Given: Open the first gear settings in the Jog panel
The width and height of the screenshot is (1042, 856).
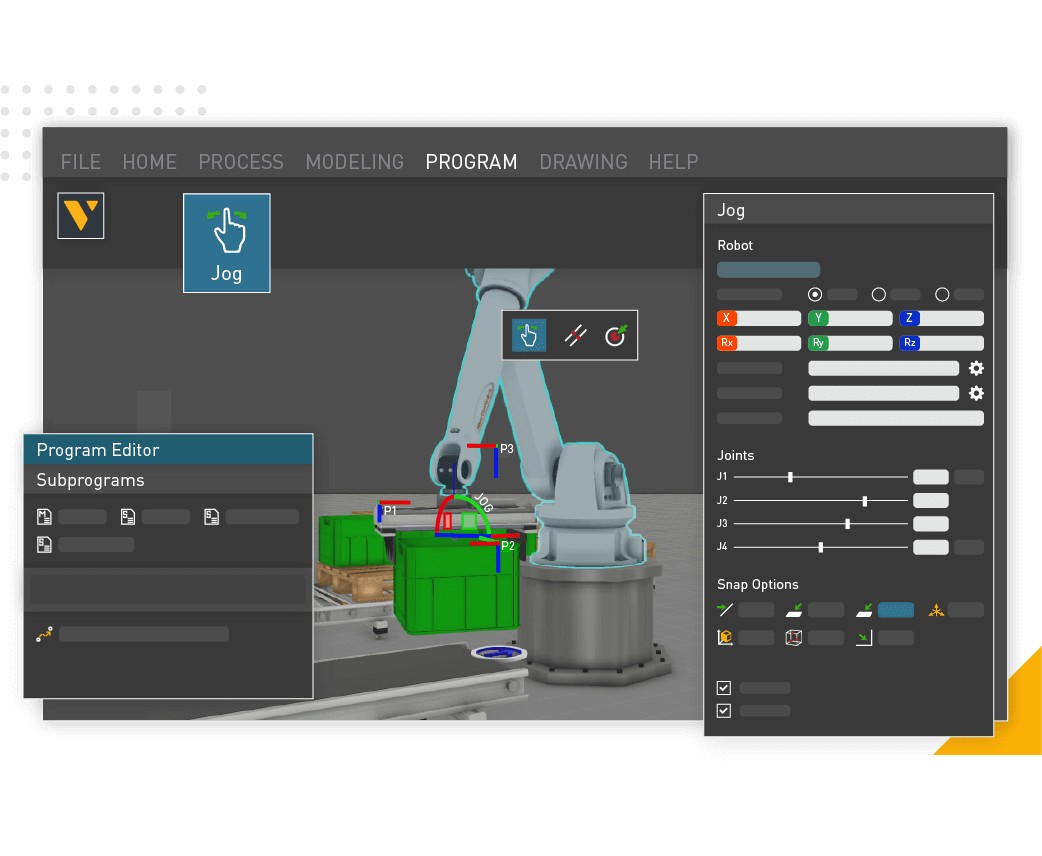Looking at the screenshot, I should (975, 368).
